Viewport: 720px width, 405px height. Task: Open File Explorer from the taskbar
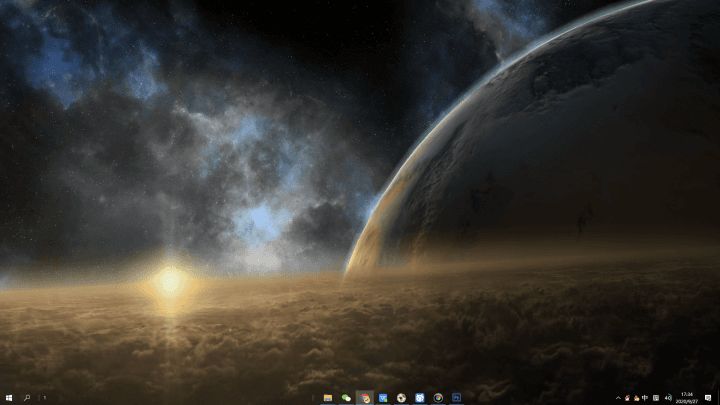click(x=328, y=398)
